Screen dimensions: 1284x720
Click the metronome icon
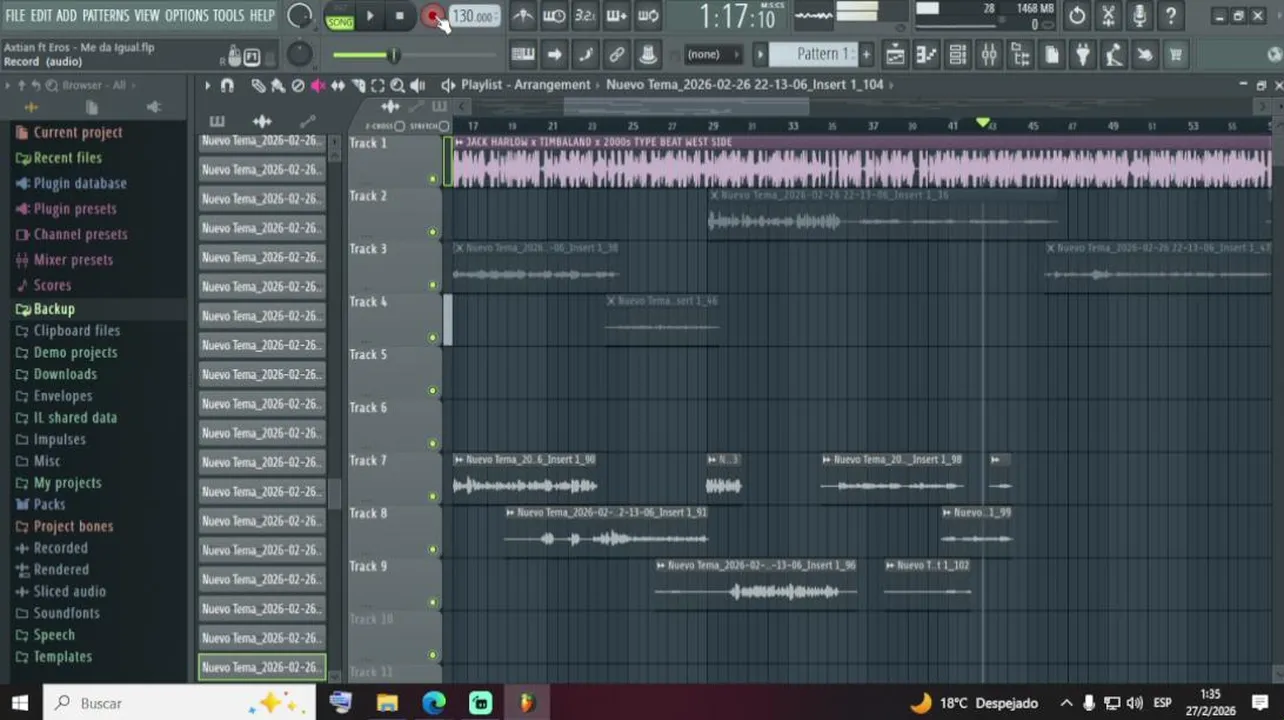tap(522, 16)
